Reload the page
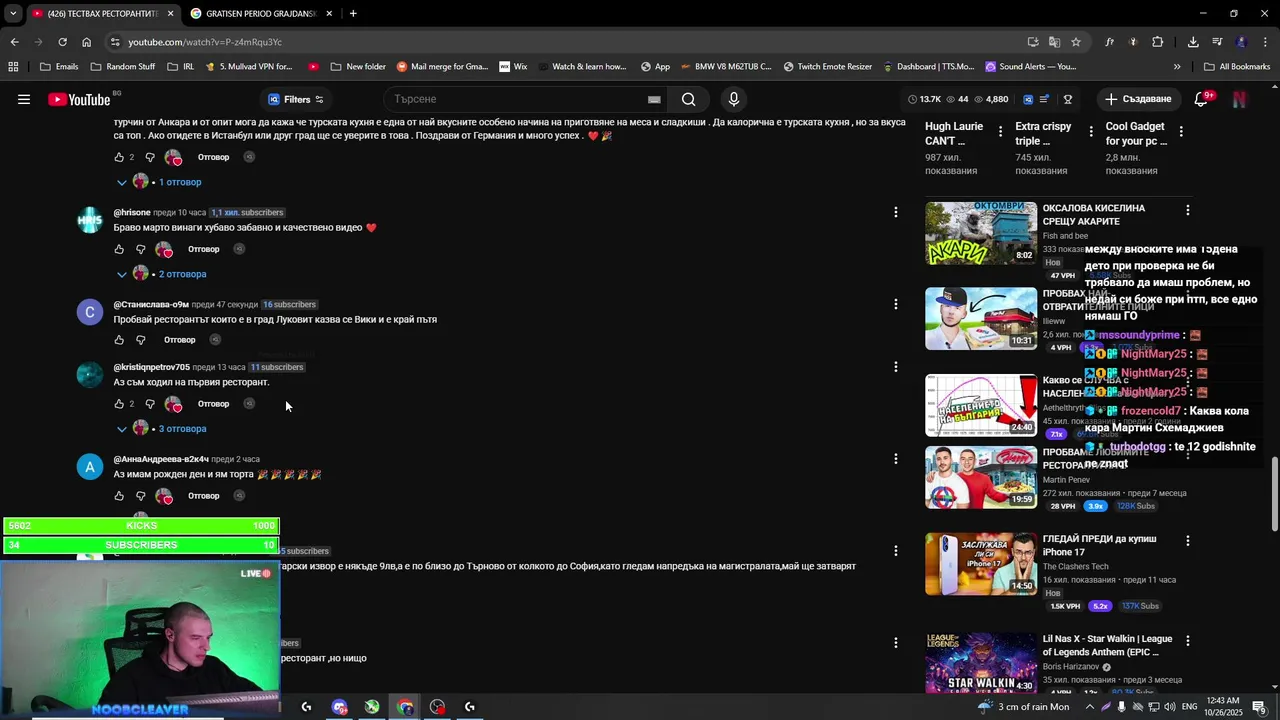 tap(62, 42)
